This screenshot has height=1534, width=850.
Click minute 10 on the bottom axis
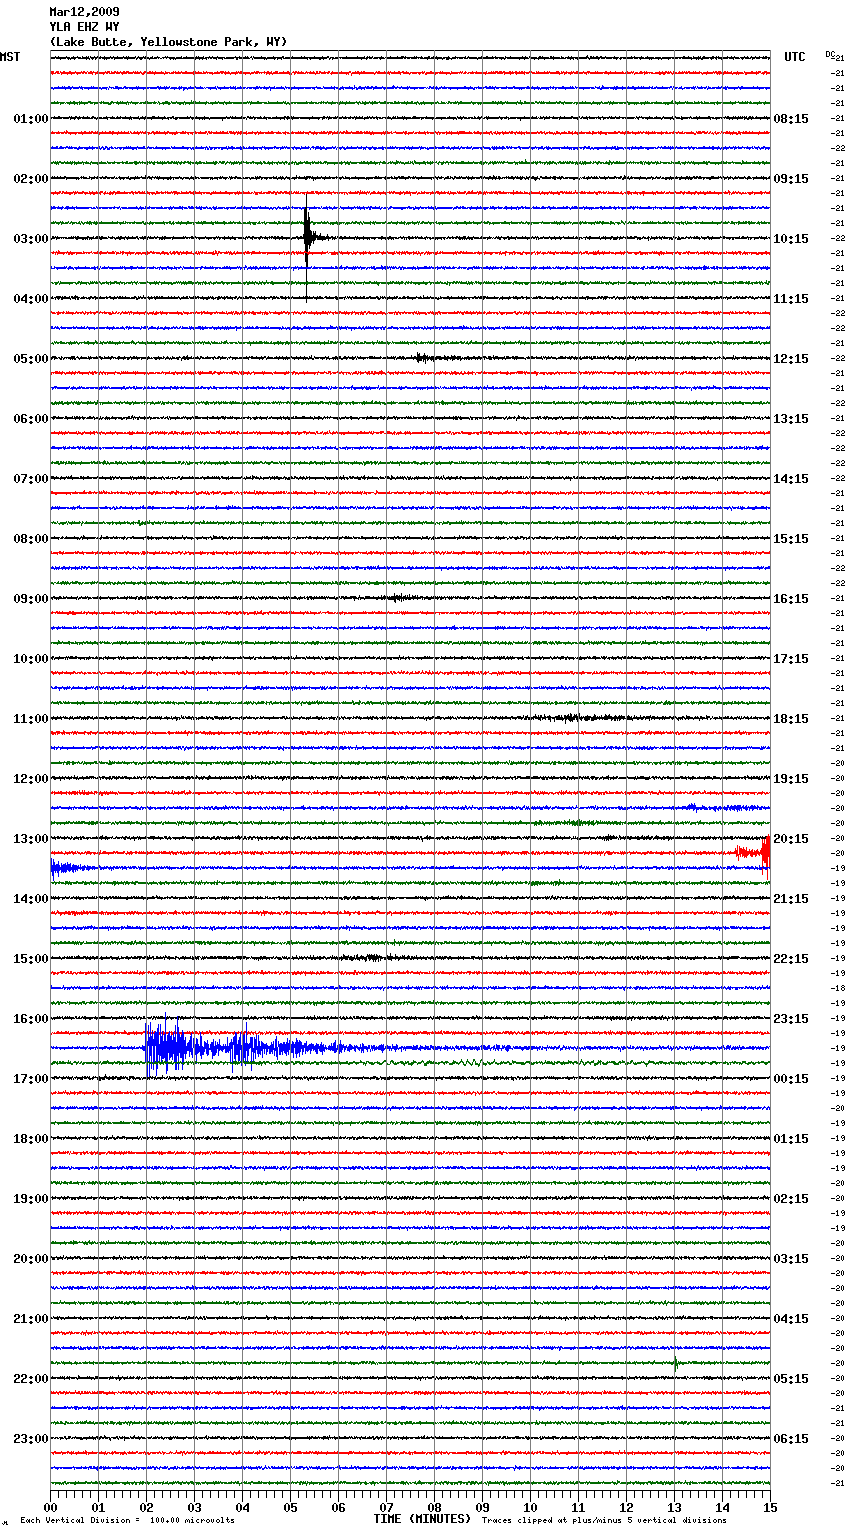[x=530, y=1507]
